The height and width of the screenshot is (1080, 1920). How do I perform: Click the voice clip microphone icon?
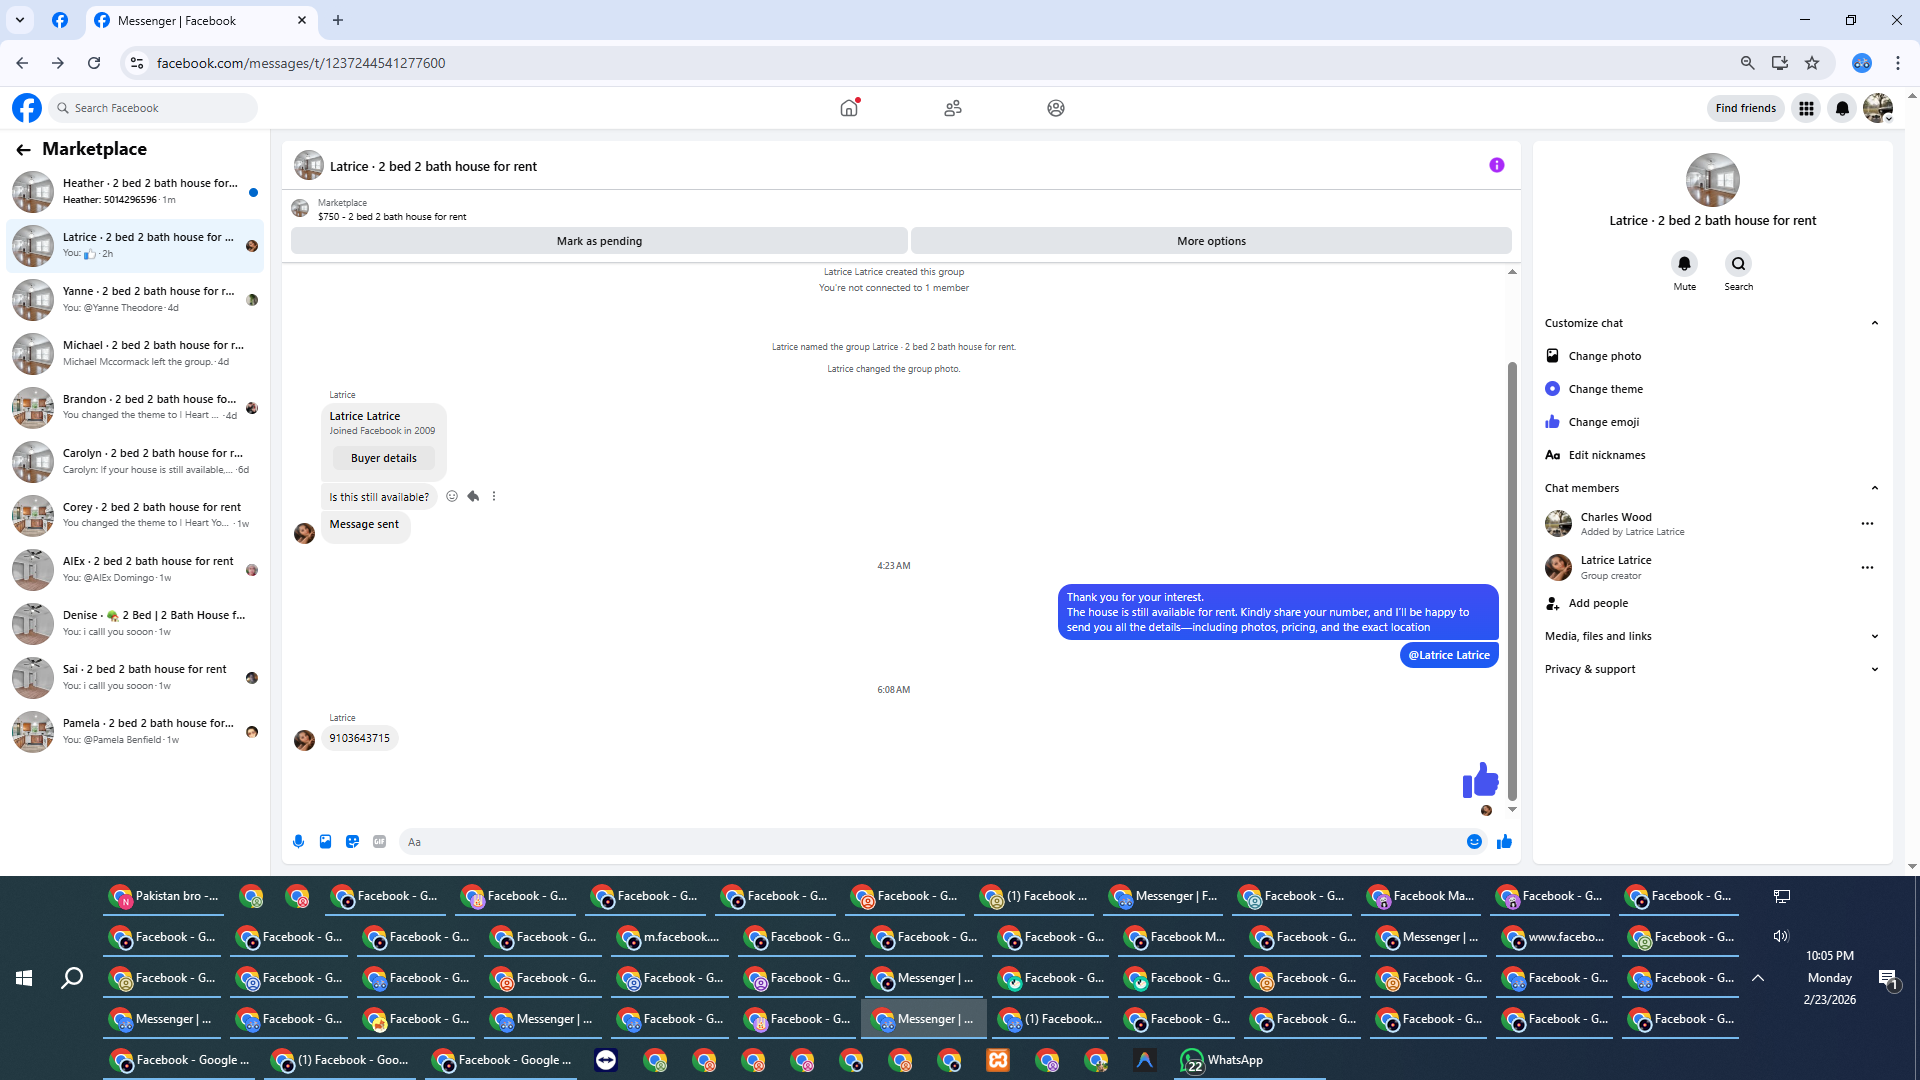(298, 842)
